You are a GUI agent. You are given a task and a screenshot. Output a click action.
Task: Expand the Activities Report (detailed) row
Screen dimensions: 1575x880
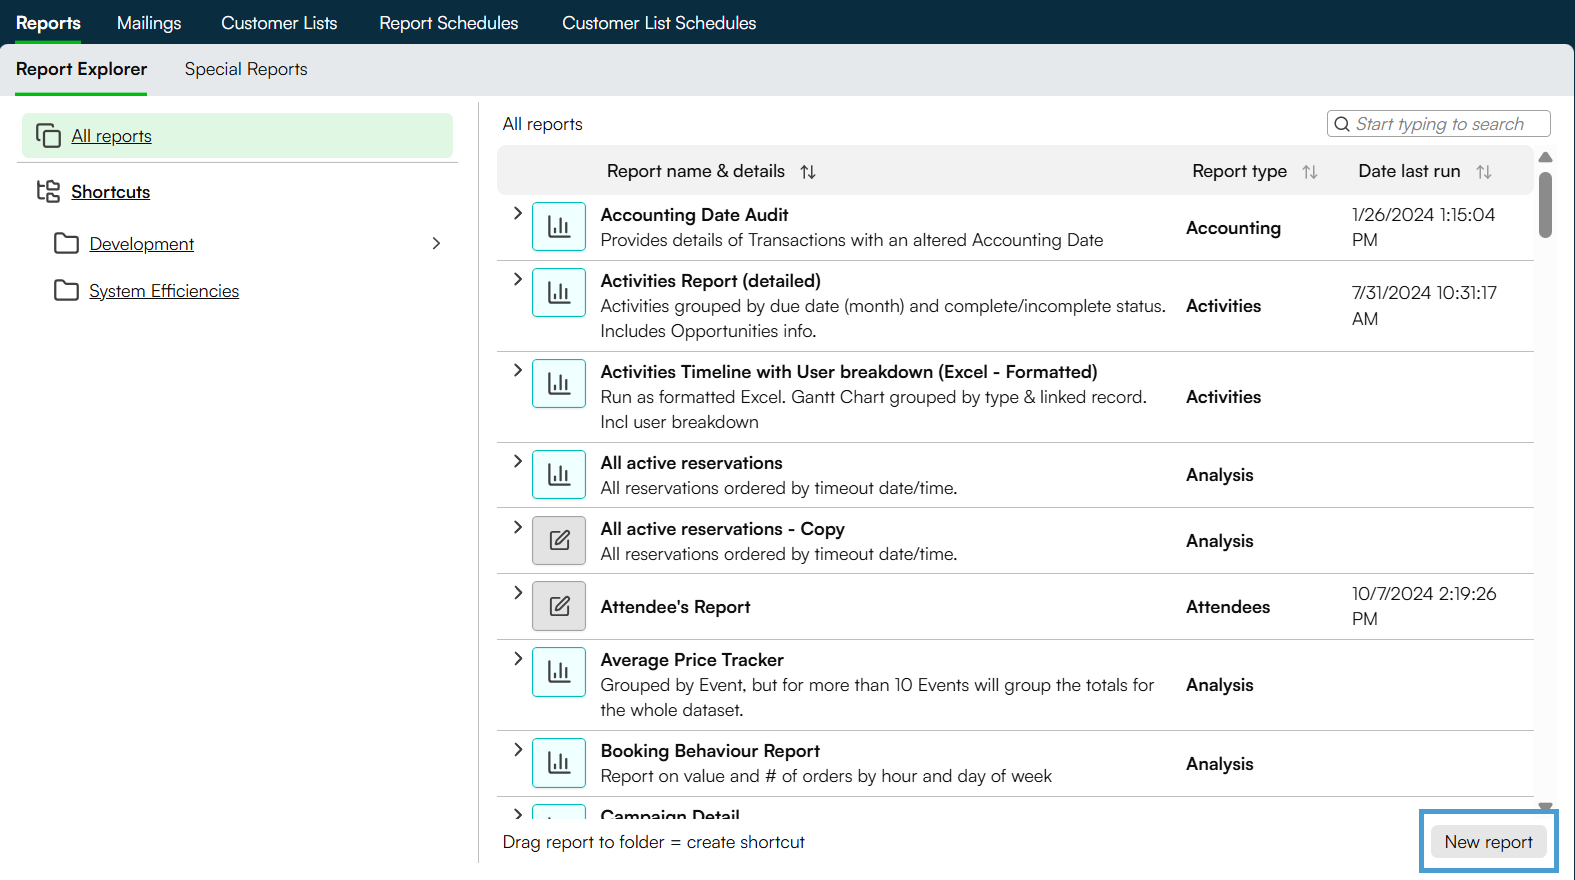click(517, 279)
